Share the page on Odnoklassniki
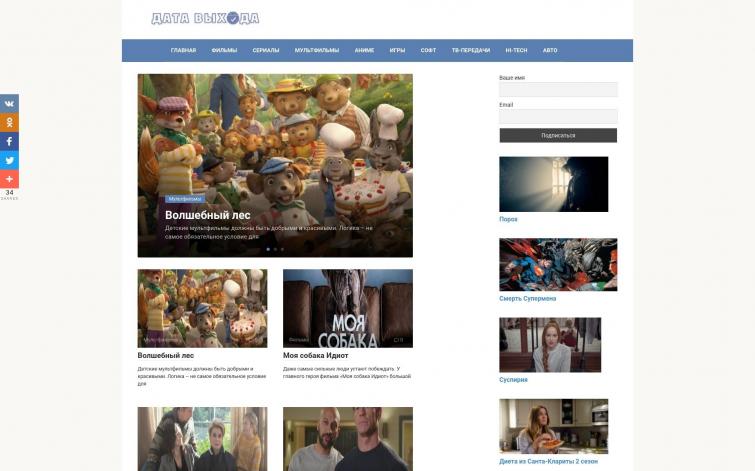The width and height of the screenshot is (755, 471). tap(9, 122)
